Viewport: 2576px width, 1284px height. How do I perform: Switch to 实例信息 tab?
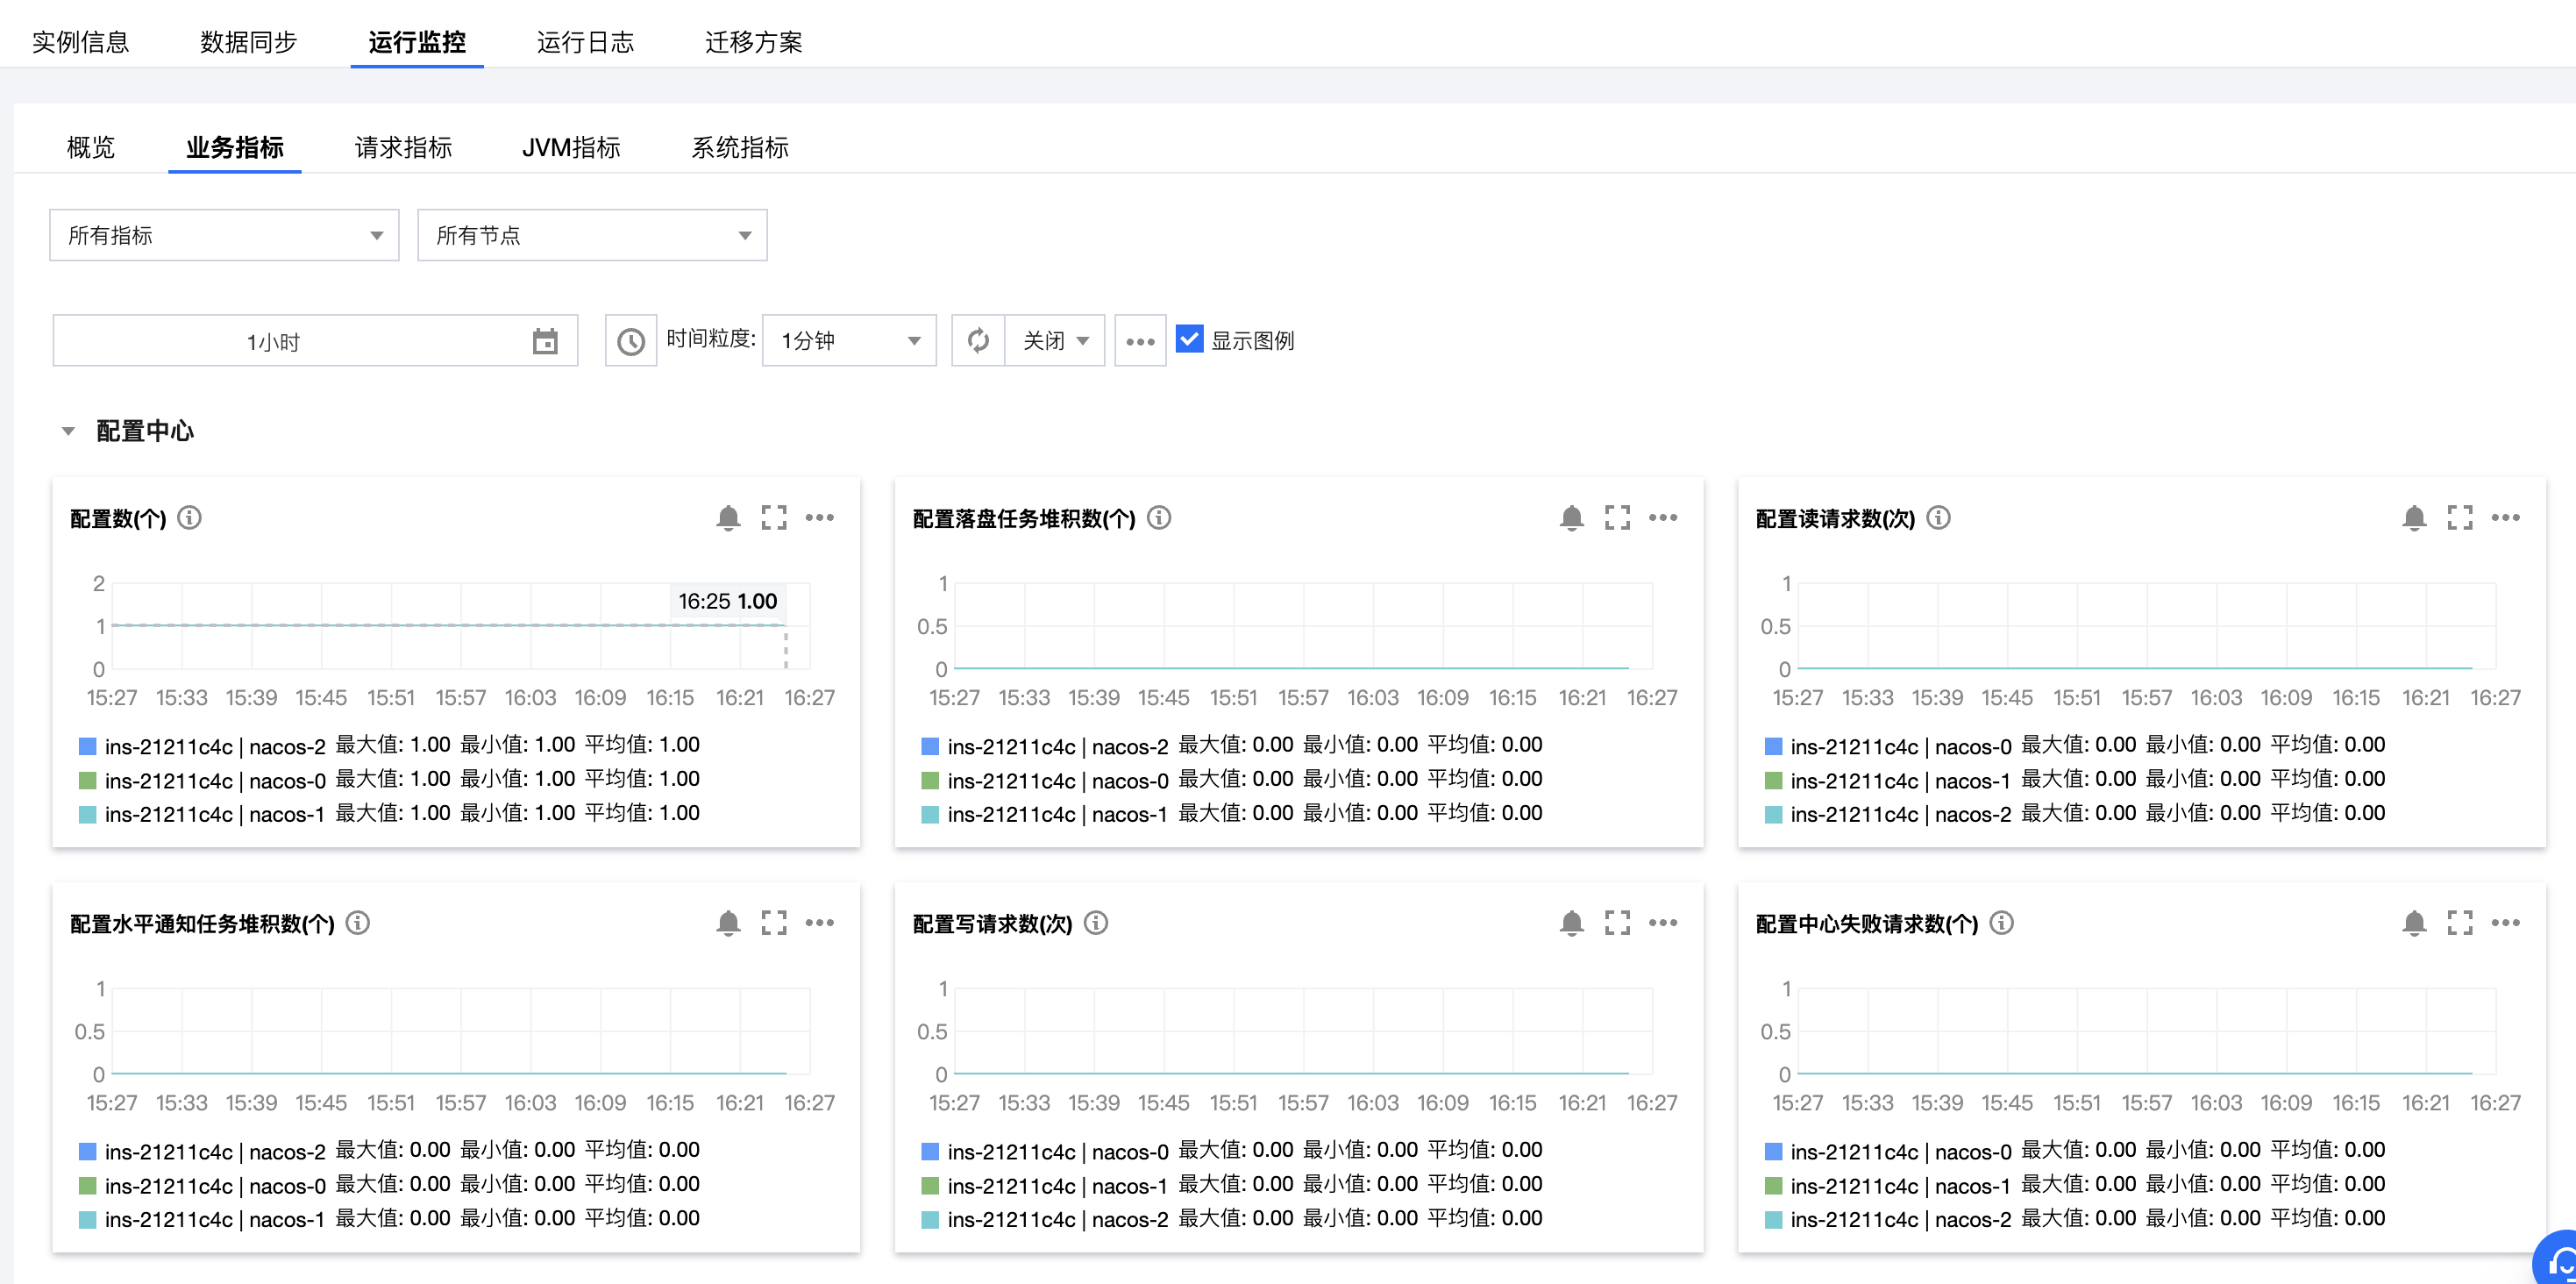(x=81, y=42)
